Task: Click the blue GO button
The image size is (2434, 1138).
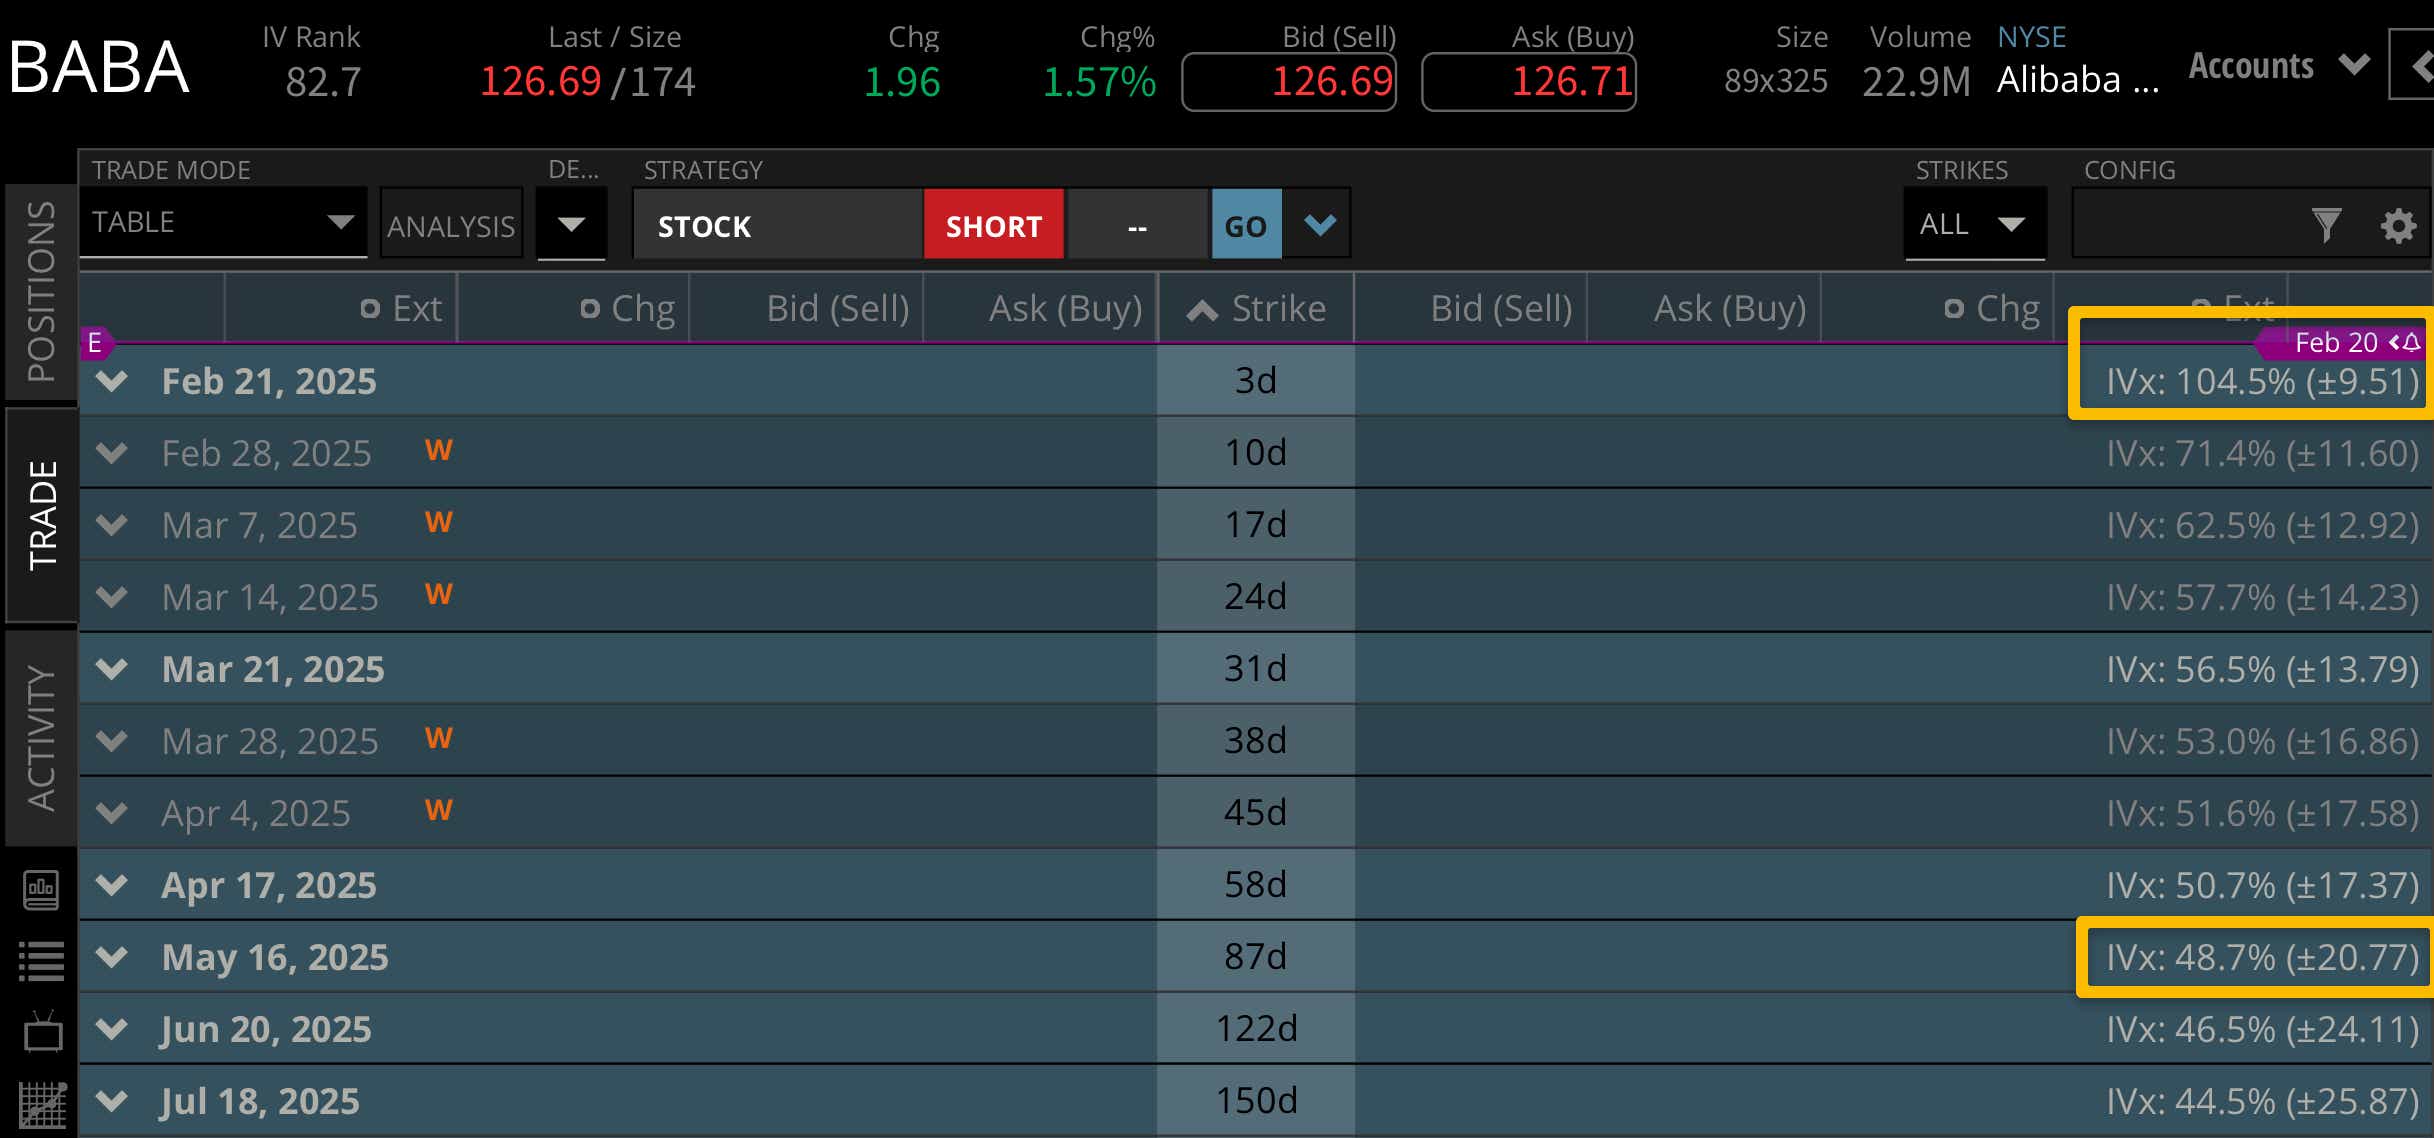Action: 1245,226
